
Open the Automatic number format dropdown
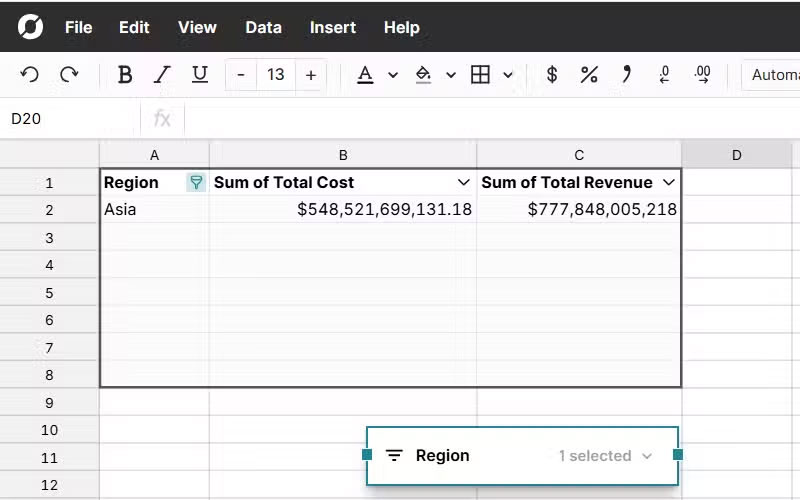point(770,75)
